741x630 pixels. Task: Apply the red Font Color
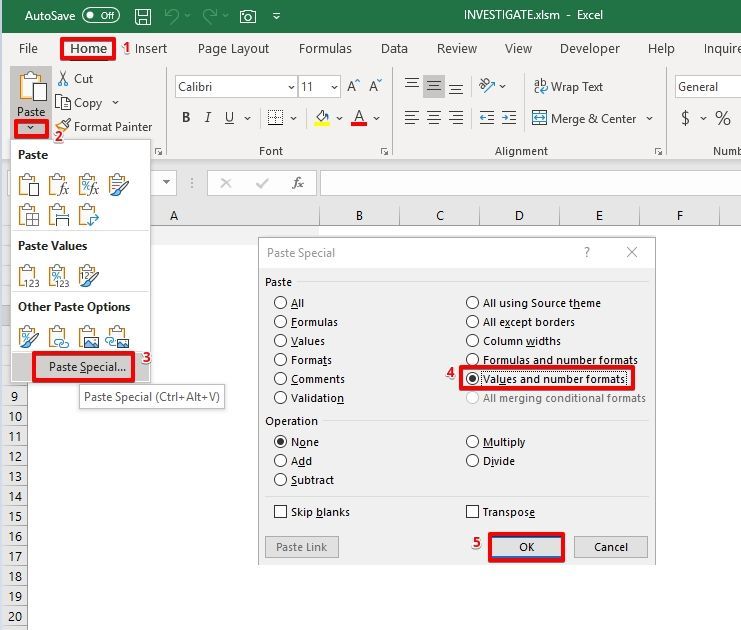pyautogui.click(x=359, y=117)
